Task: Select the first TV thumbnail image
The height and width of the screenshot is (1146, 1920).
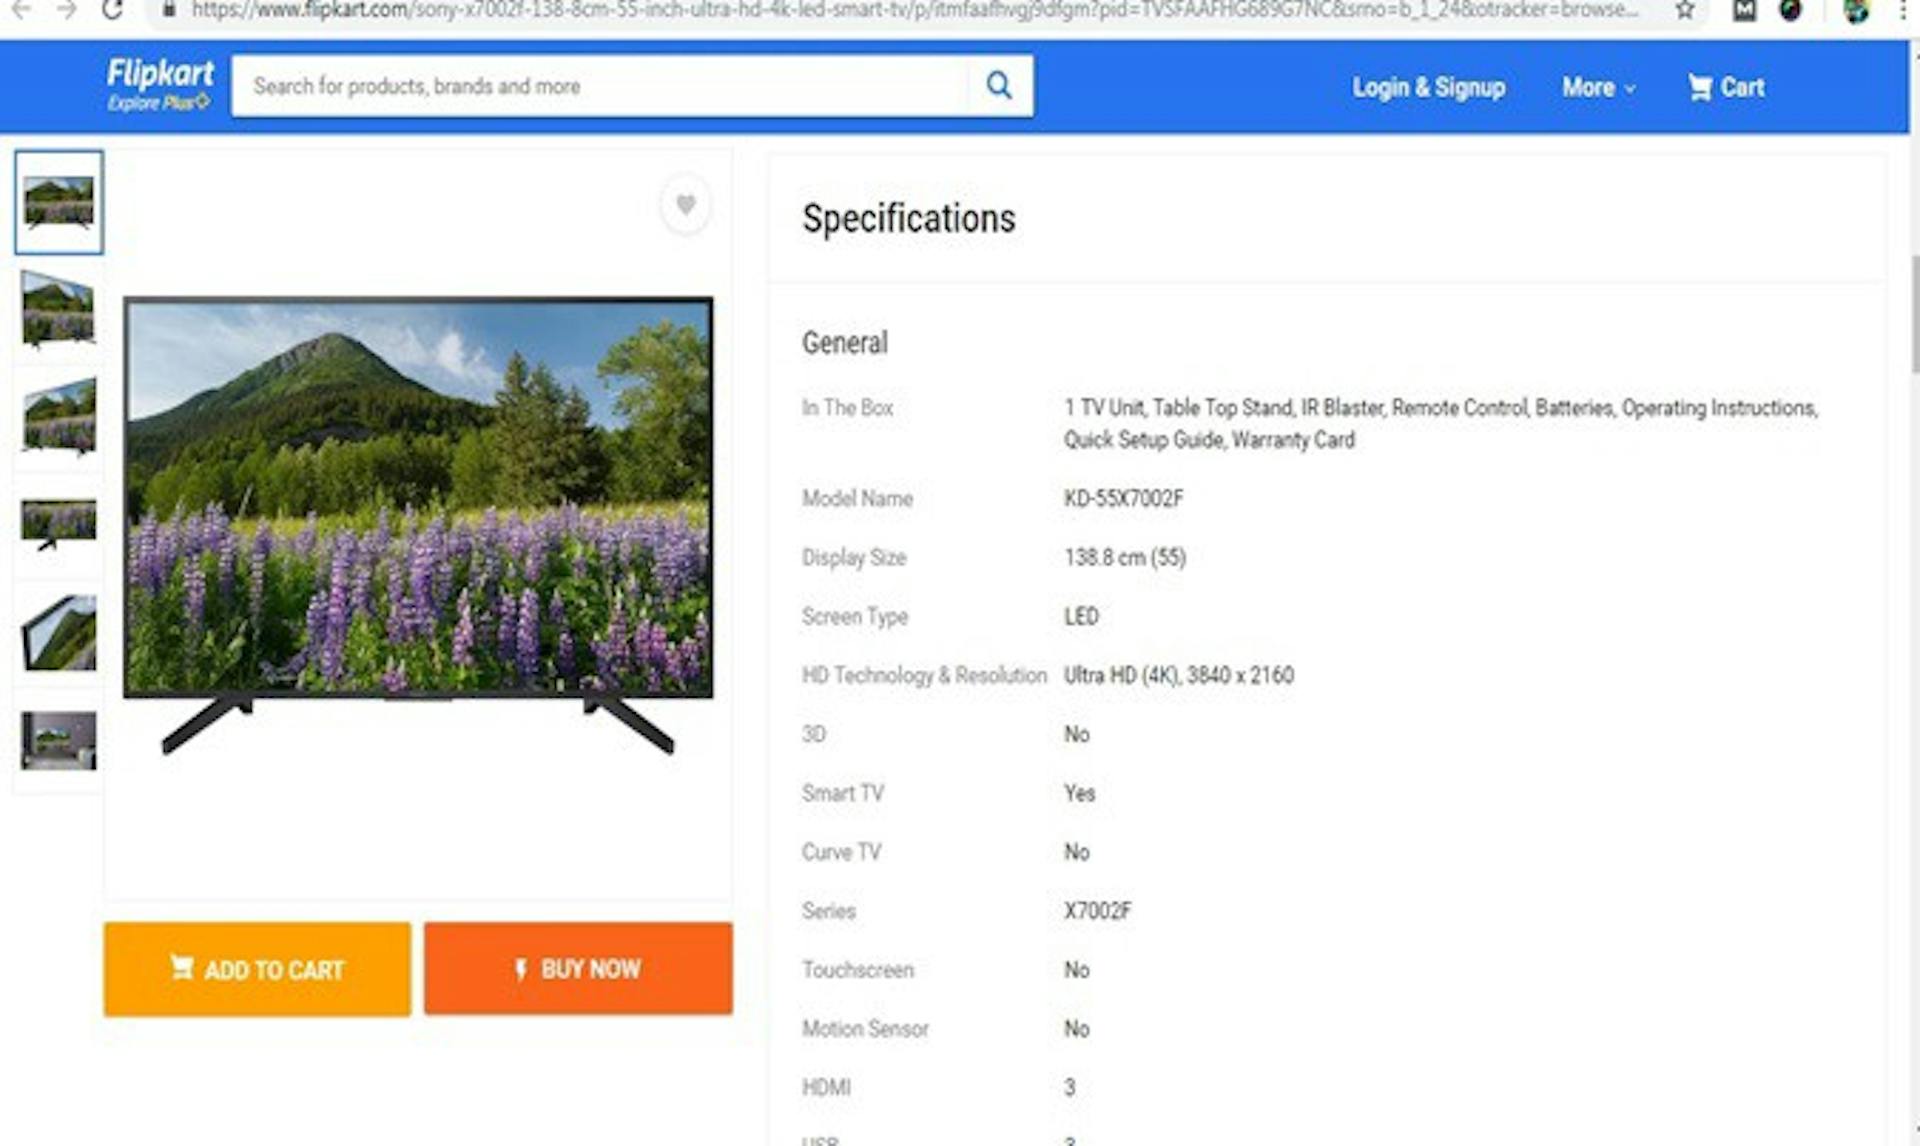Action: click(59, 202)
